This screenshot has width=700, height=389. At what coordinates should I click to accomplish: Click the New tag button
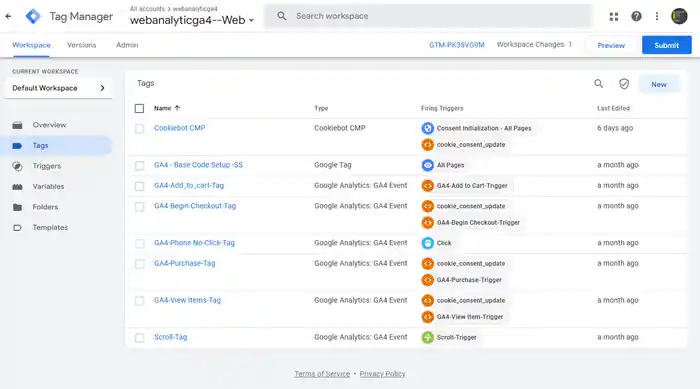tap(659, 84)
